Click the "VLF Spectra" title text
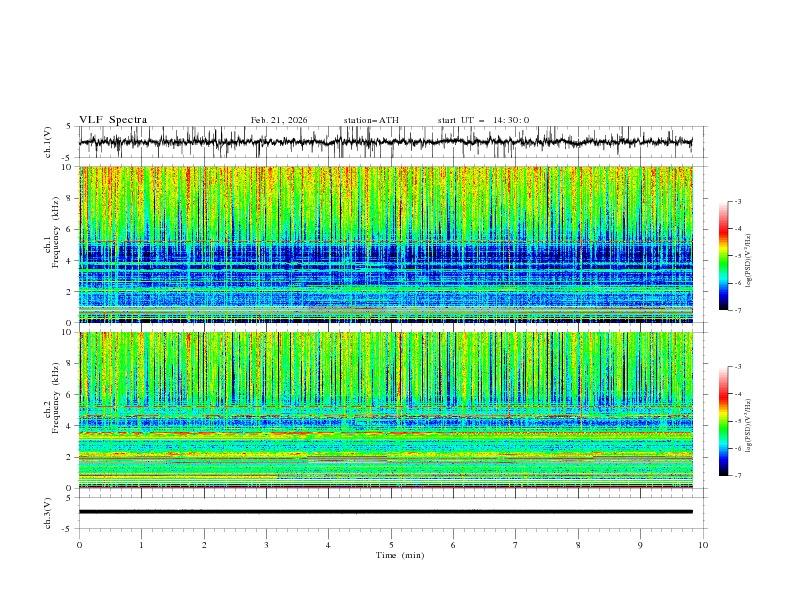This screenshot has width=792, height=612. click(113, 120)
